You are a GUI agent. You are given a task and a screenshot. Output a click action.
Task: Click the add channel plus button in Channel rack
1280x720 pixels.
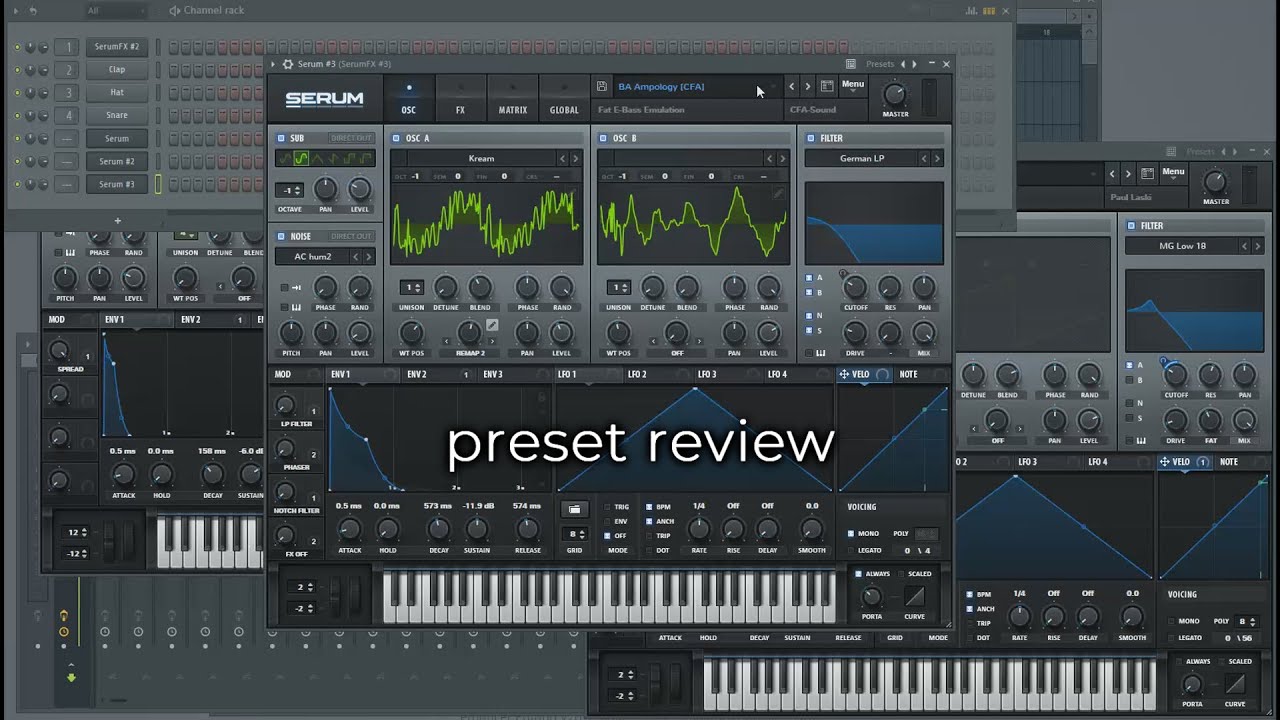click(x=117, y=221)
